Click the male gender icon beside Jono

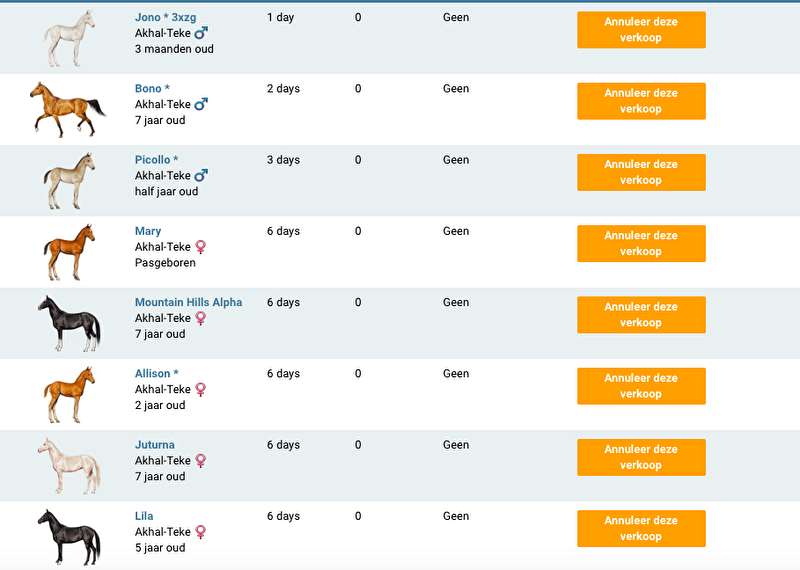coord(201,33)
